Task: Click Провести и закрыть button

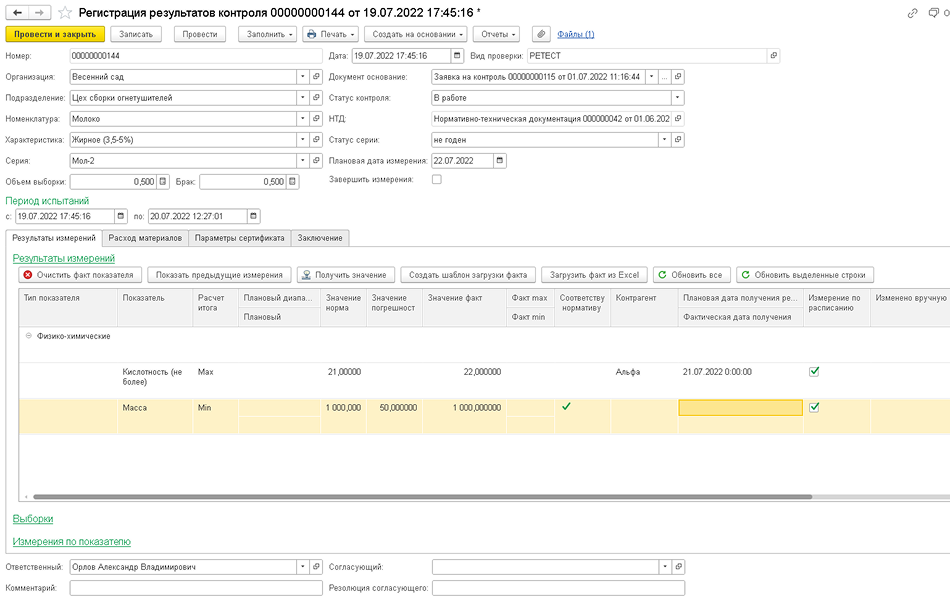Action: click(x=55, y=35)
